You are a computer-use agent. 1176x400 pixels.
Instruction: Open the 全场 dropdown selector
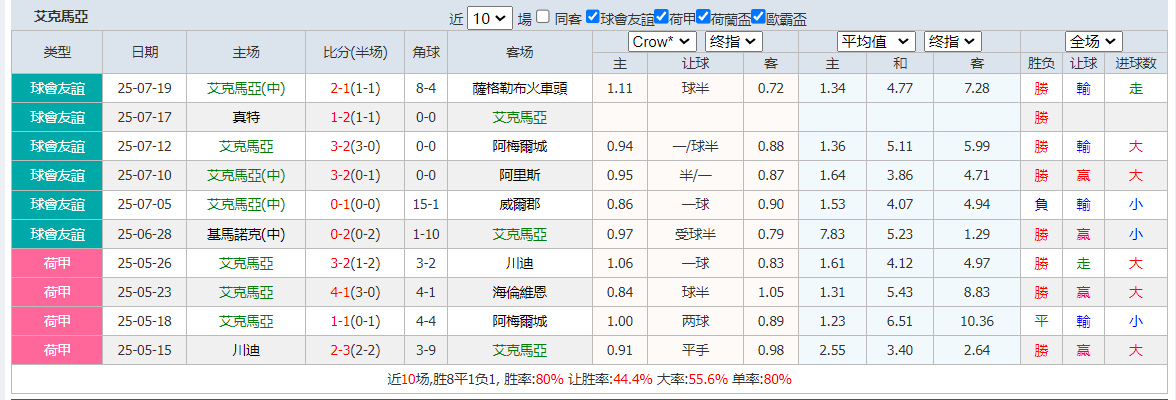[x=1093, y=41]
